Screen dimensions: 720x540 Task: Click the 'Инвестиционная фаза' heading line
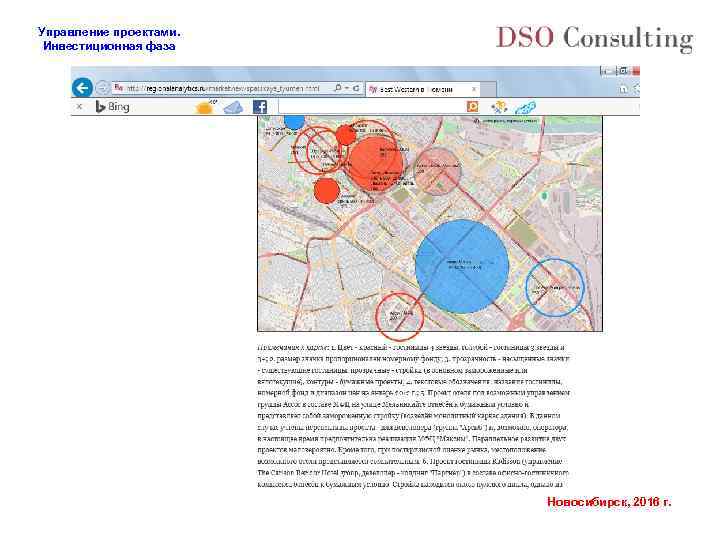coord(109,46)
